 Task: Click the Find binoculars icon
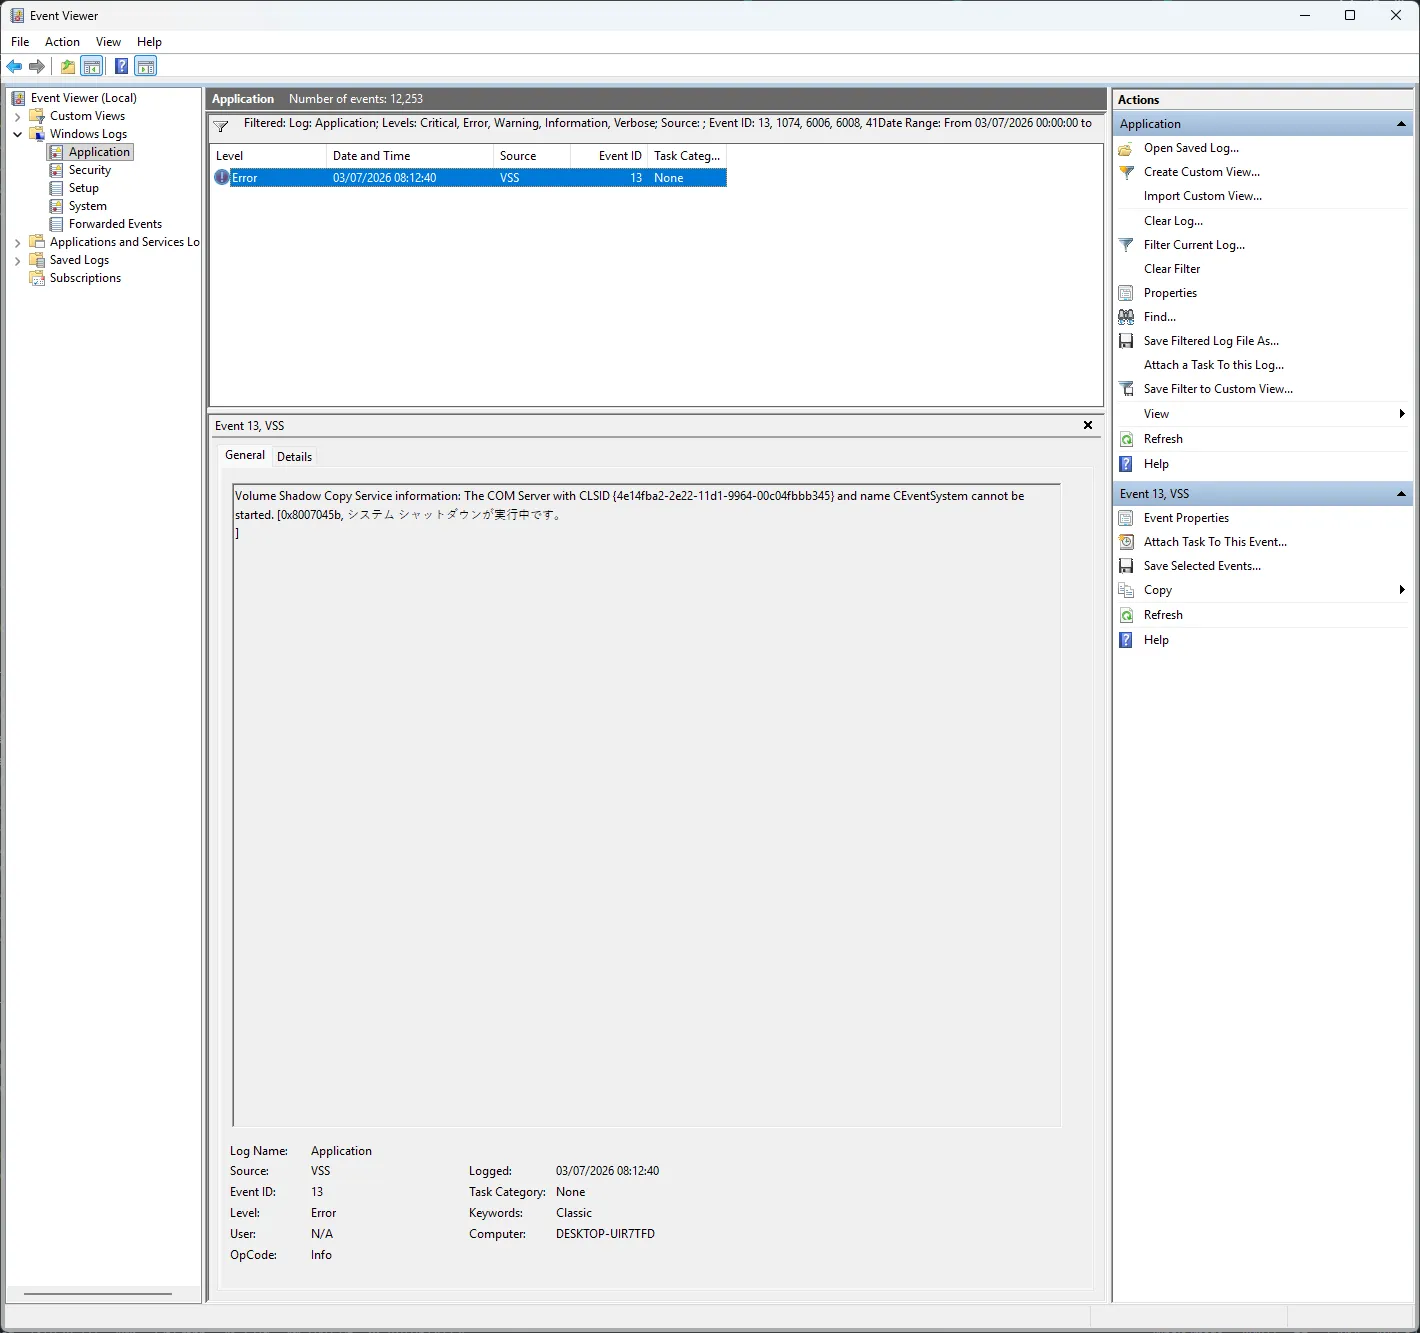point(1126,317)
